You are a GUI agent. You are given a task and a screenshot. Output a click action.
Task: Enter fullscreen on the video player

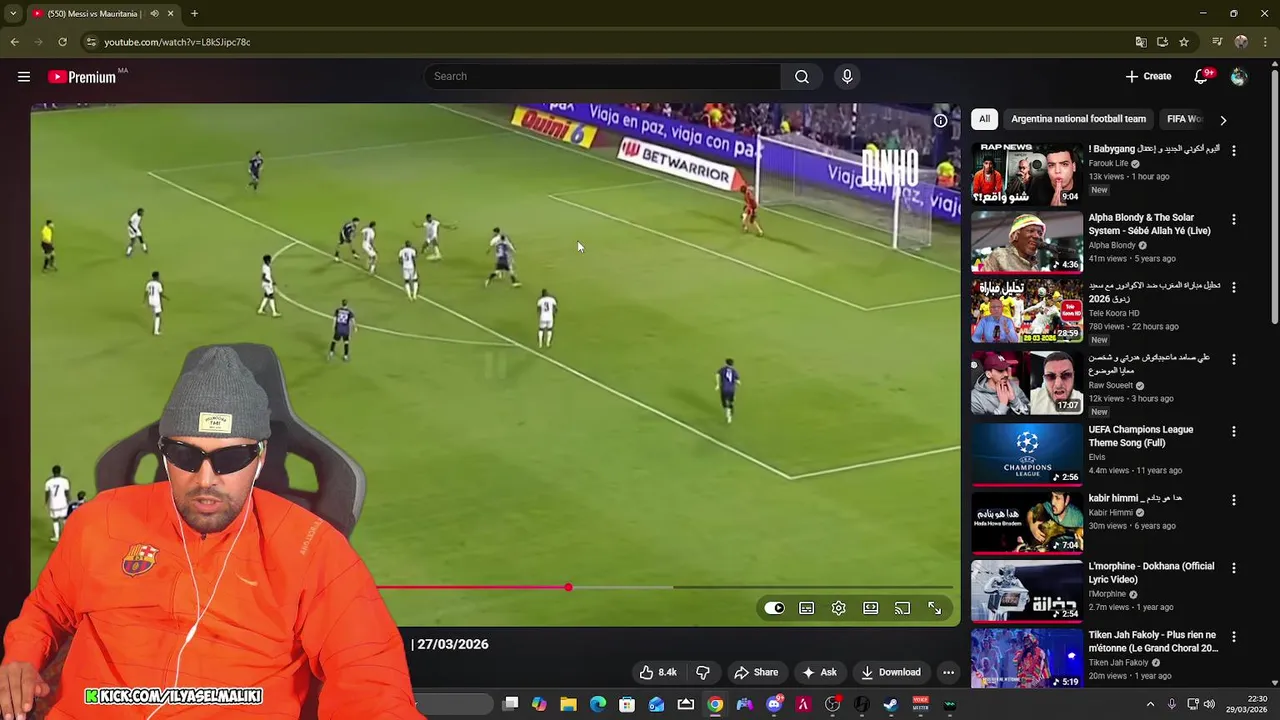click(x=935, y=608)
